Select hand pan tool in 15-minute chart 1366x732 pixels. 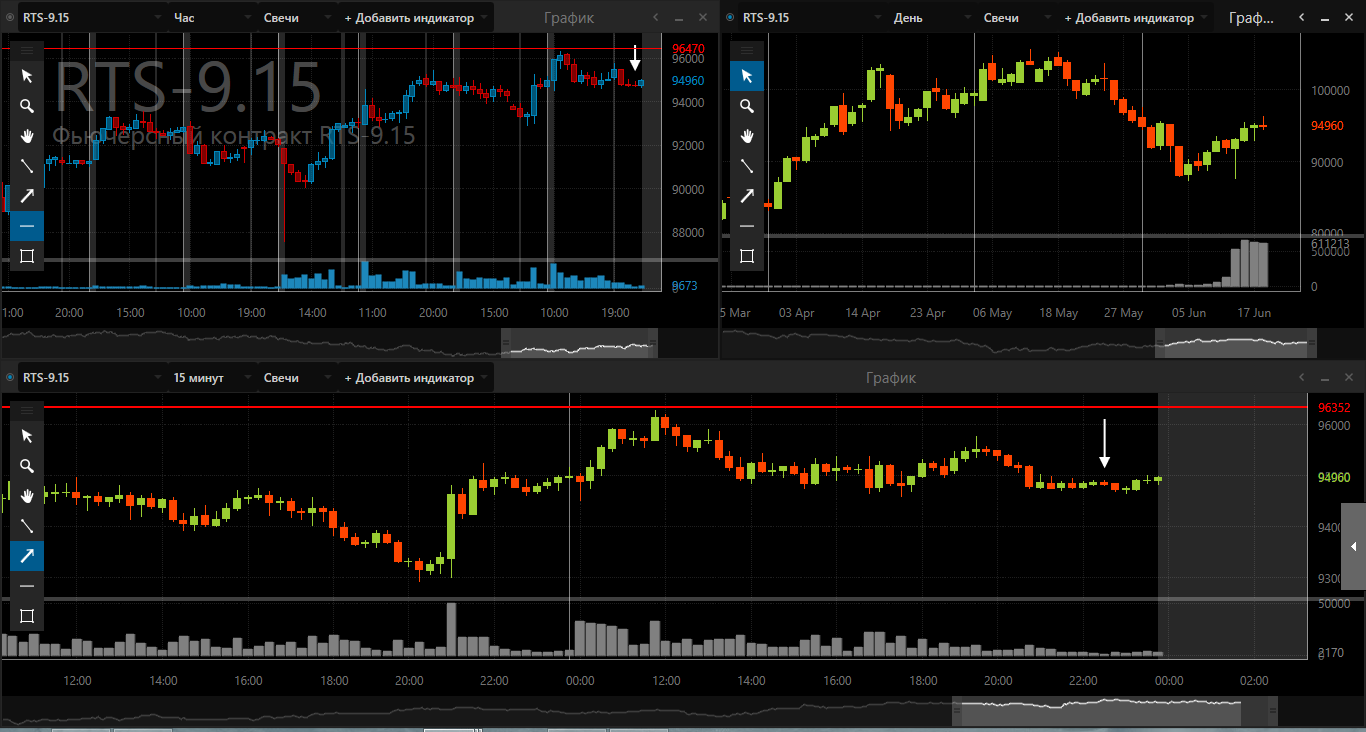(27, 496)
